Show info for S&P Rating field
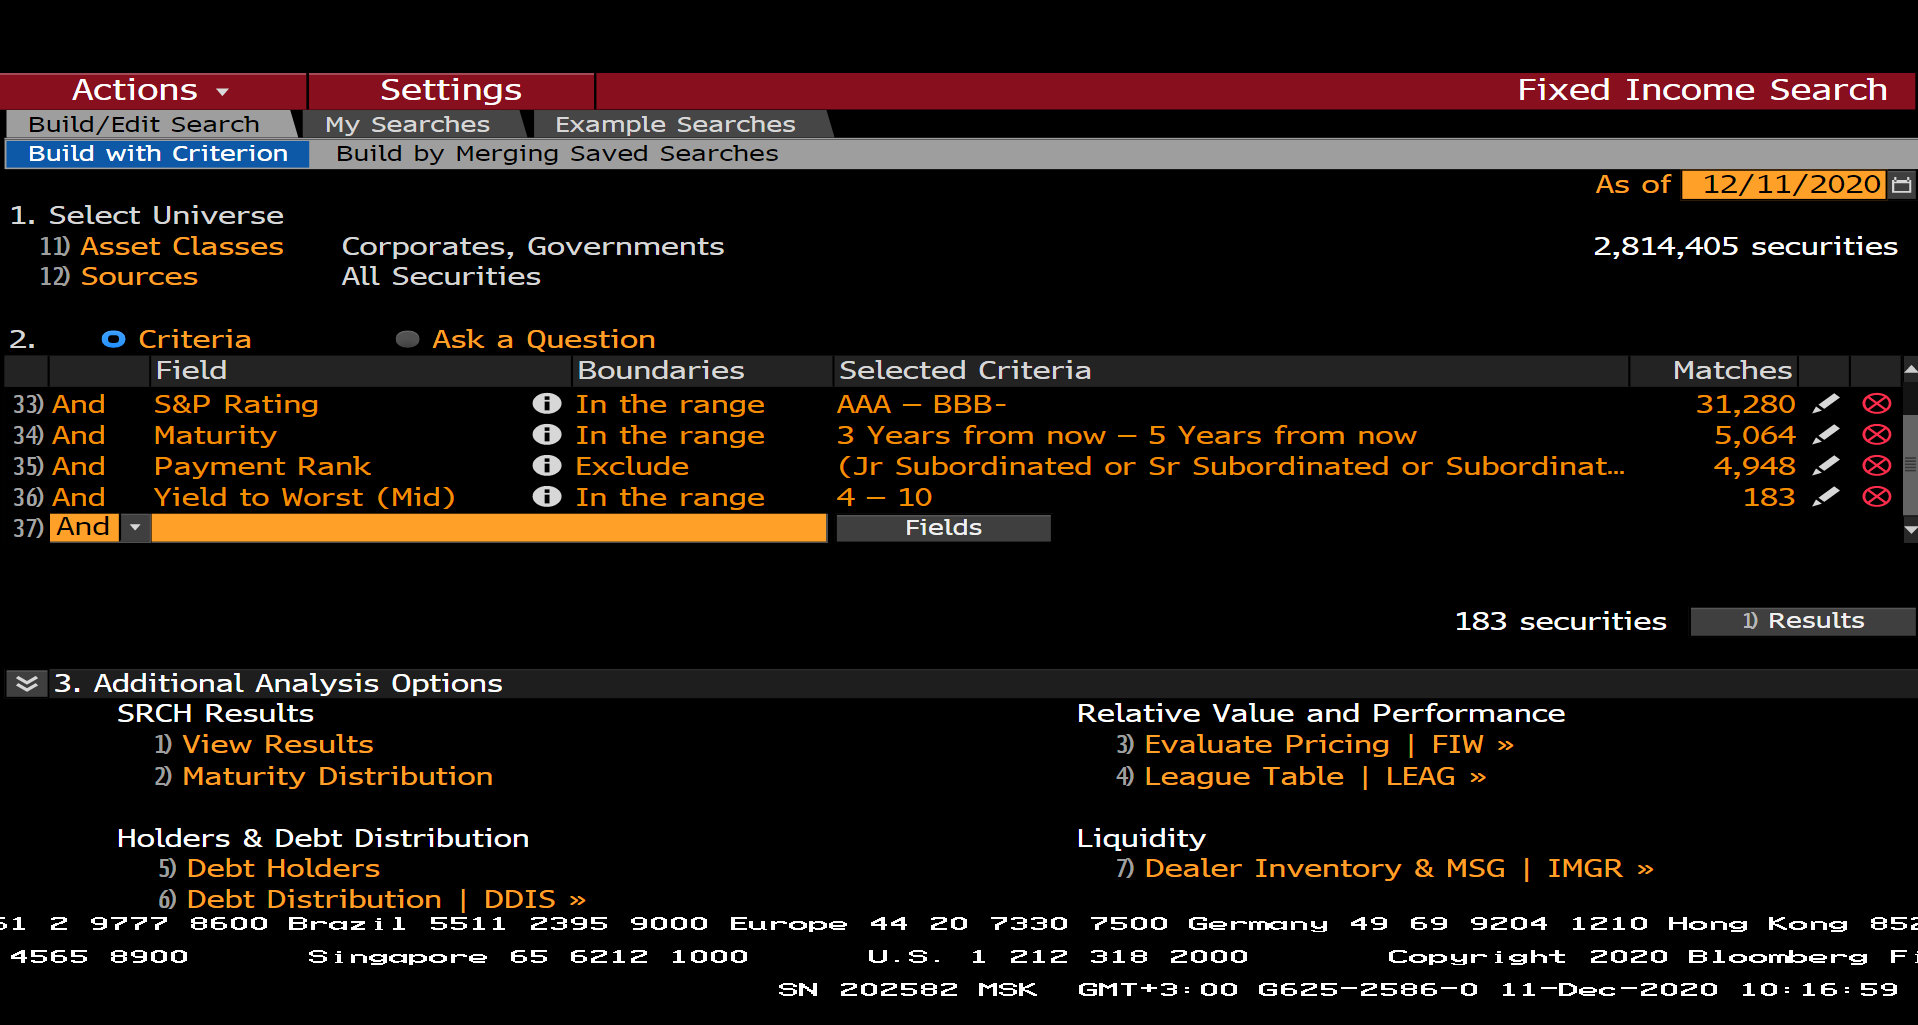This screenshot has width=1918, height=1025. [547, 403]
